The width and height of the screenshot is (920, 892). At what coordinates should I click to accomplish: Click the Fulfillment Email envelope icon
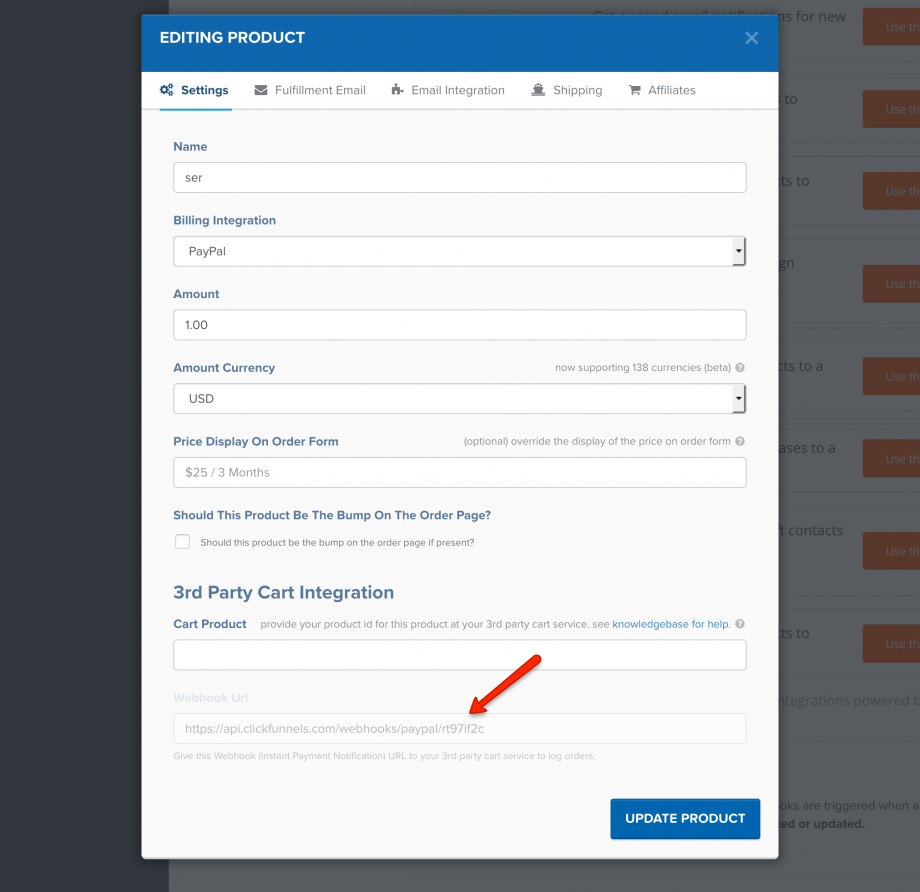pos(261,90)
